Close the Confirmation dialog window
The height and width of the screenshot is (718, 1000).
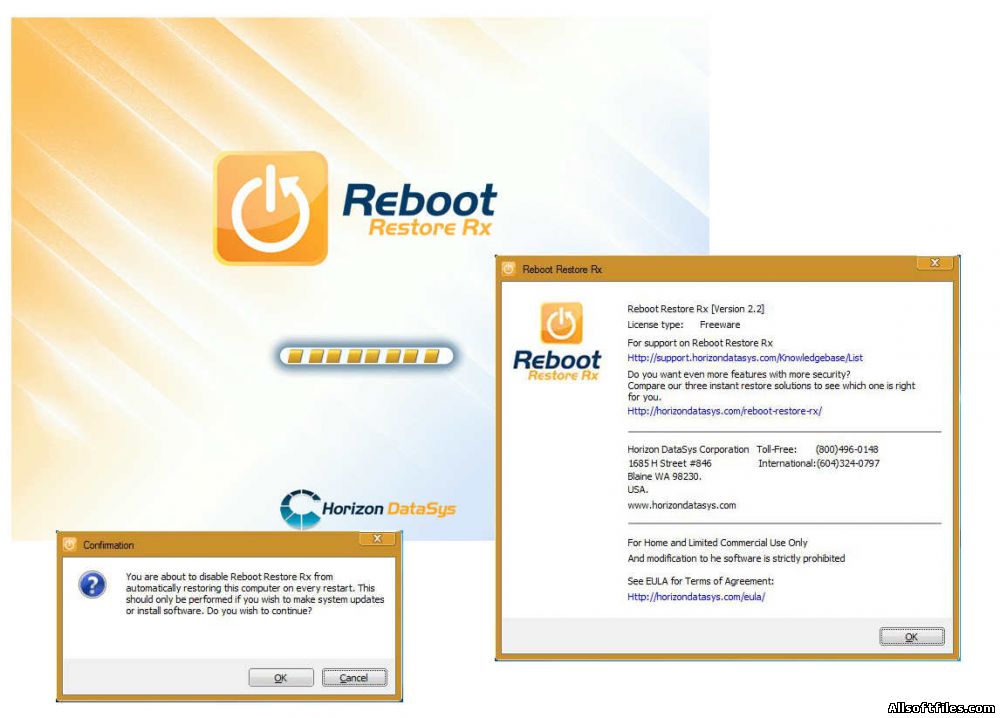coord(378,539)
